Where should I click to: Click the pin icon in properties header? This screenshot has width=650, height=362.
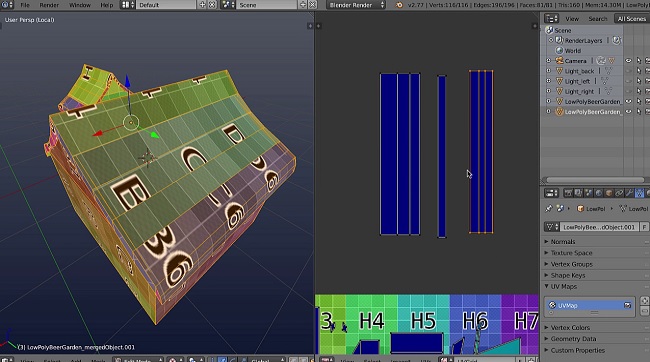[549, 209]
